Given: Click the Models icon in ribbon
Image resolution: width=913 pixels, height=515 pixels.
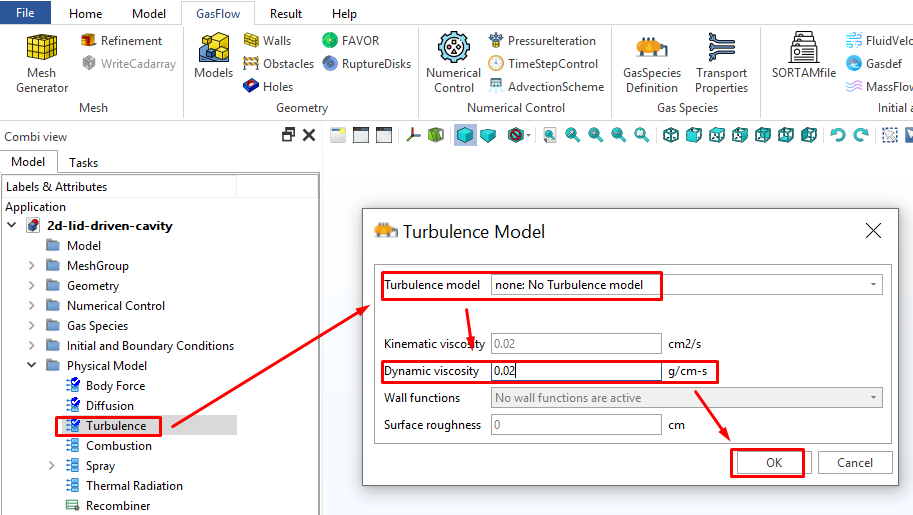Looking at the screenshot, I should pos(213,56).
